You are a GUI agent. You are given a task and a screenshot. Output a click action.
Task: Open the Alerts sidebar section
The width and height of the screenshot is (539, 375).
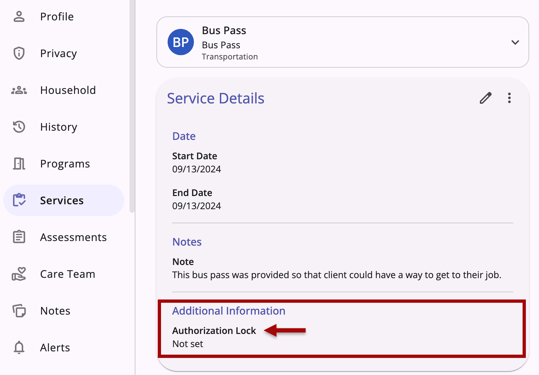pos(64,348)
